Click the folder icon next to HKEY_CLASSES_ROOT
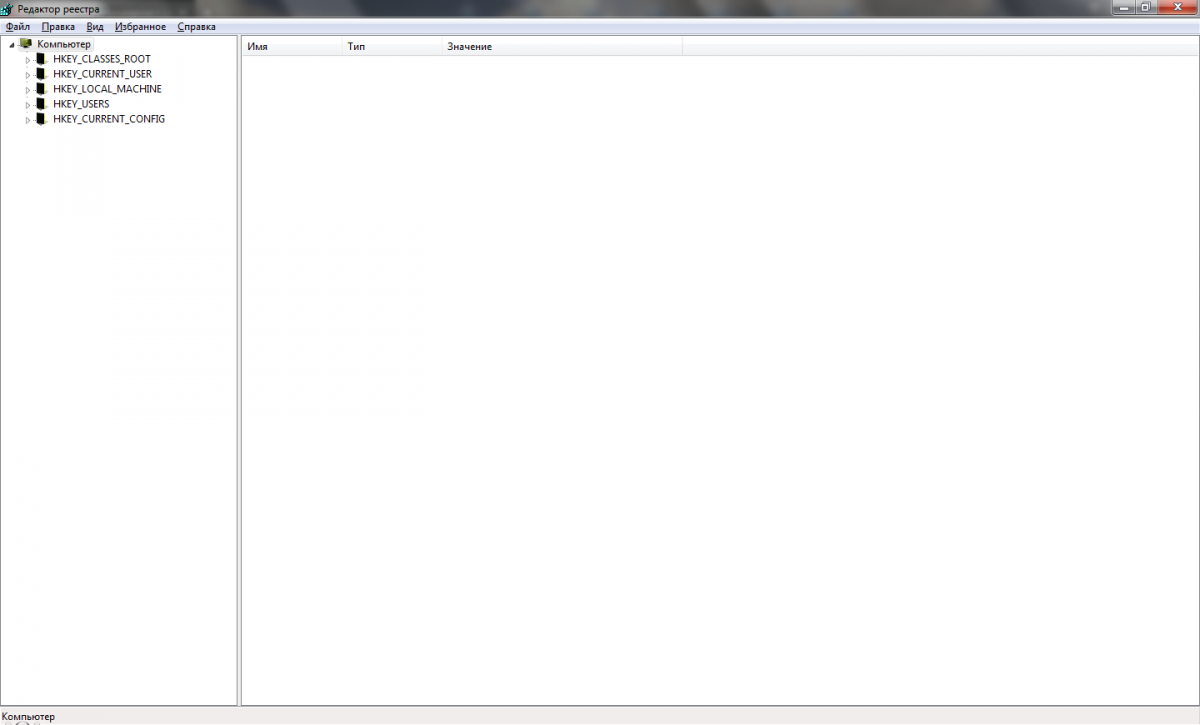Screen dimensions: 1200x725 pyautogui.click(x=41, y=59)
